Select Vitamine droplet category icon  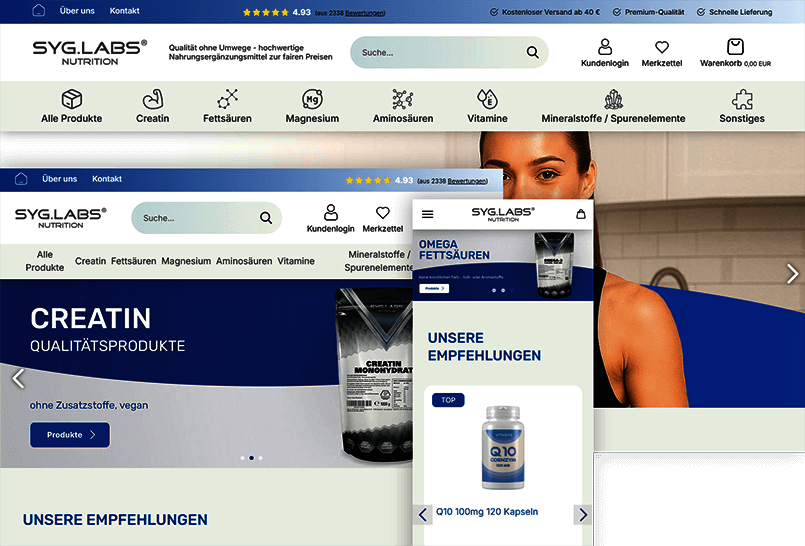[x=487, y=98]
